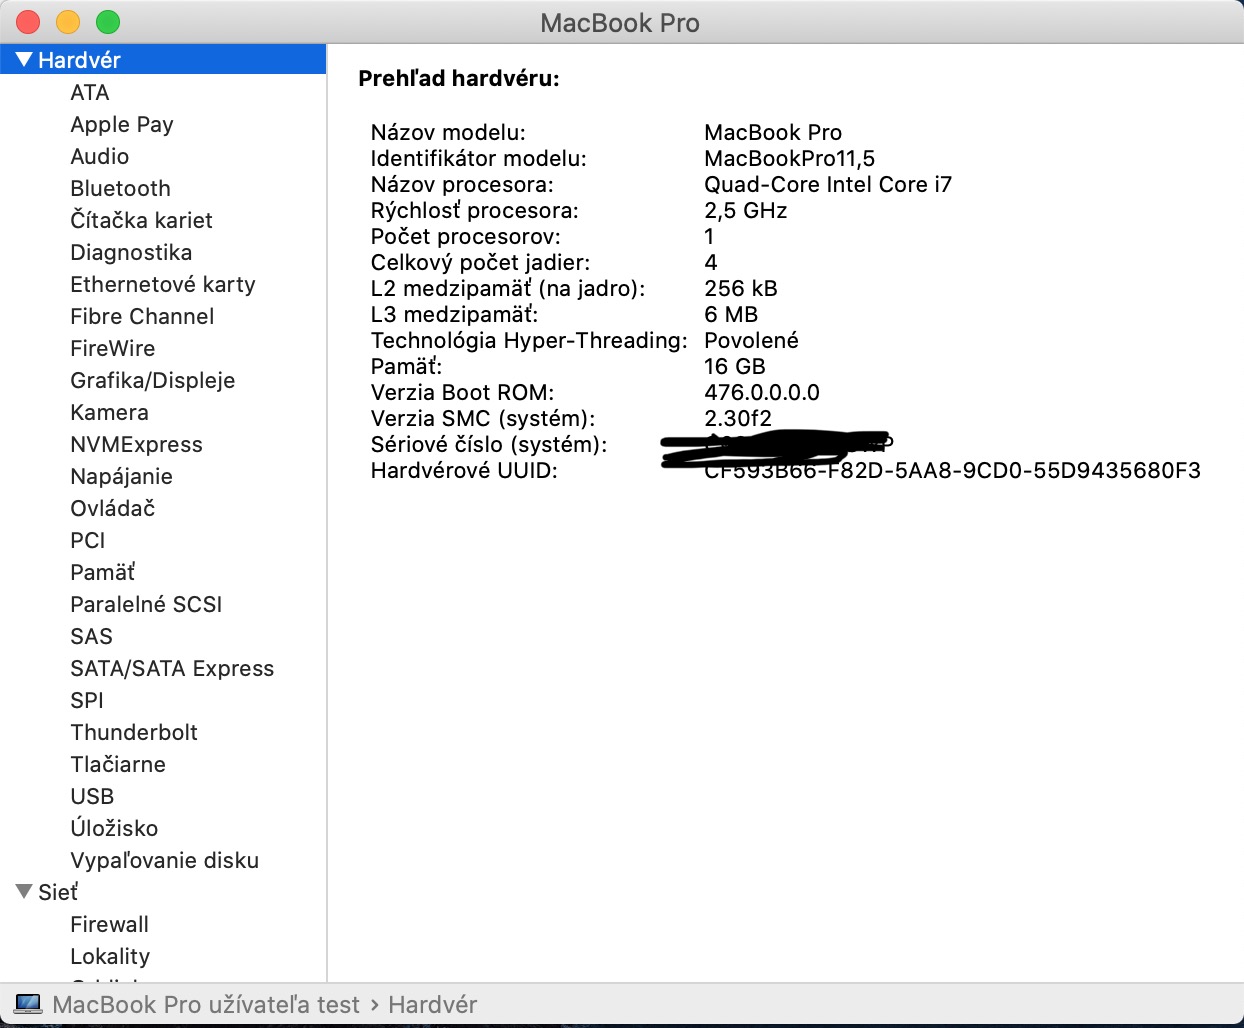Image resolution: width=1244 pixels, height=1028 pixels.
Task: Open USB hardware section
Action: [x=92, y=796]
